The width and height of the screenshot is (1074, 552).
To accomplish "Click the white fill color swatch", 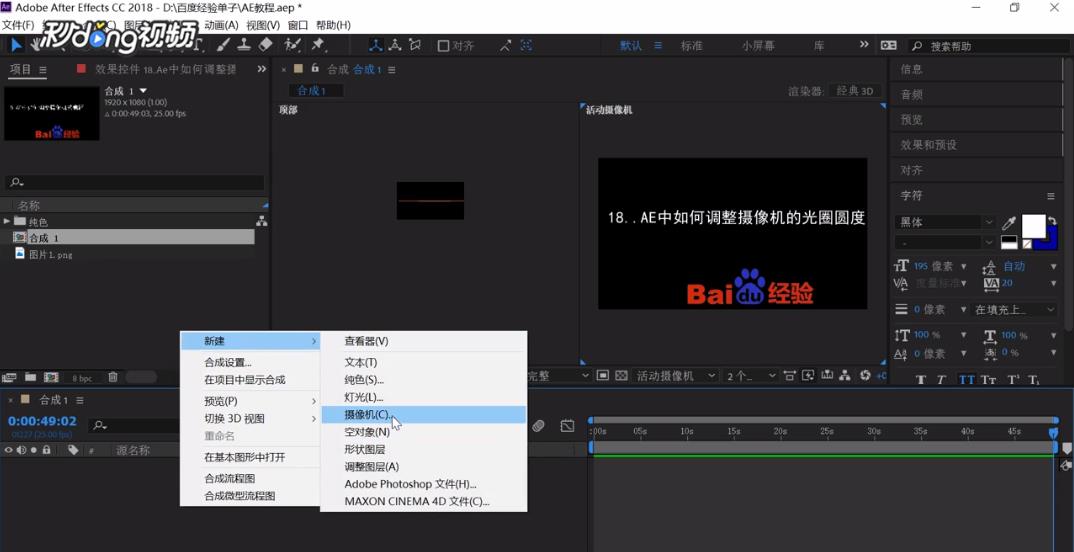I will [1033, 225].
